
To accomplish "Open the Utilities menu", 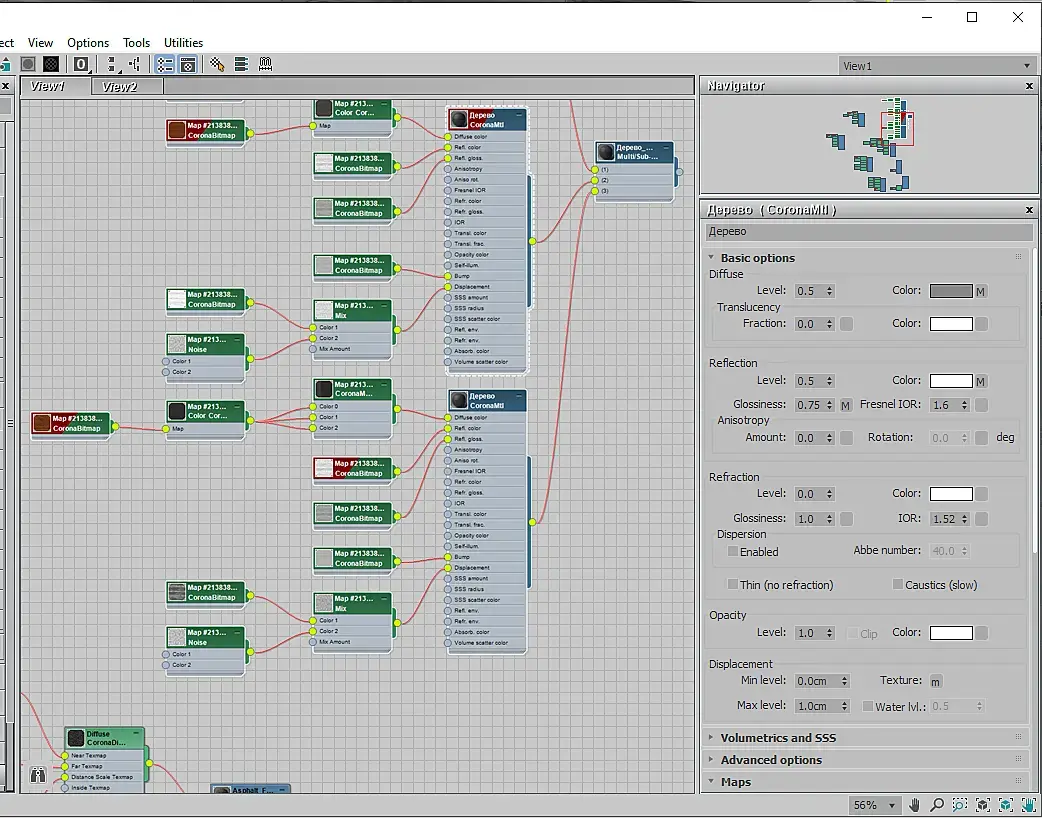I will click(x=183, y=43).
